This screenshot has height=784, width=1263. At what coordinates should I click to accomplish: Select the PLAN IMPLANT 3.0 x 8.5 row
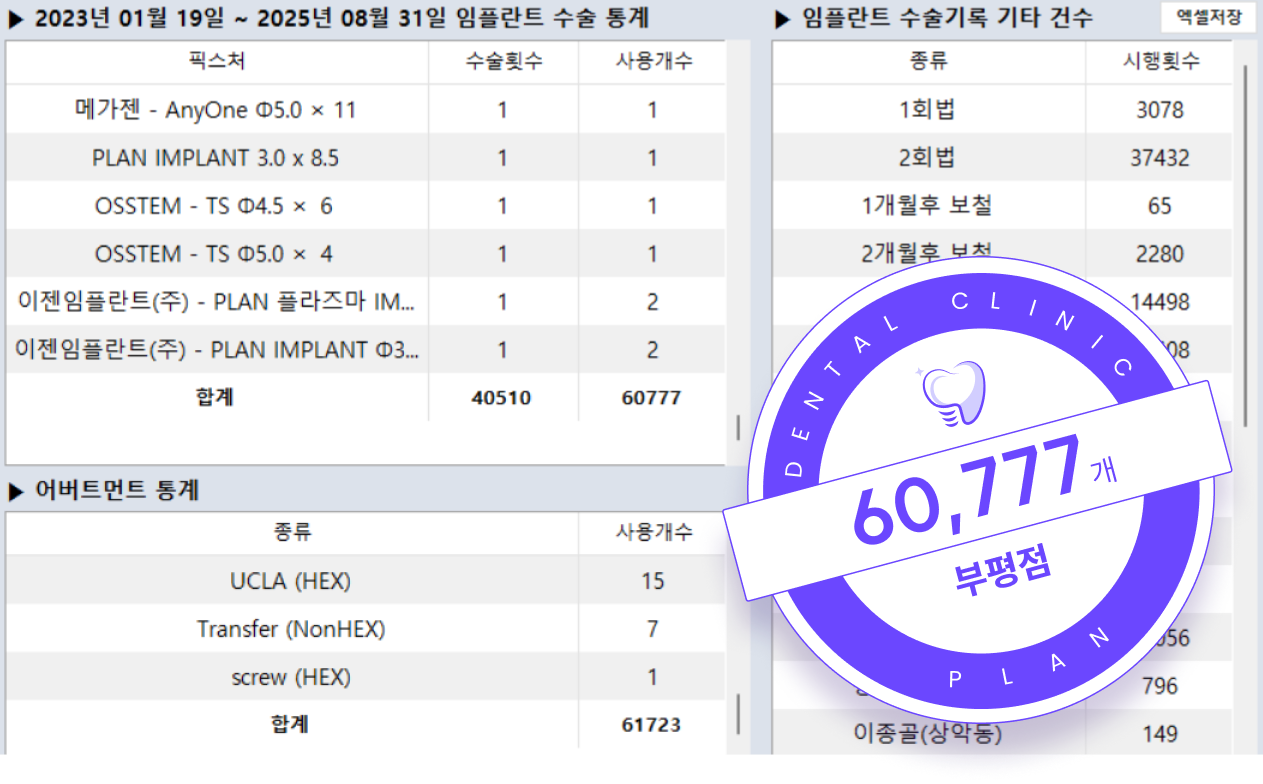coord(217,157)
